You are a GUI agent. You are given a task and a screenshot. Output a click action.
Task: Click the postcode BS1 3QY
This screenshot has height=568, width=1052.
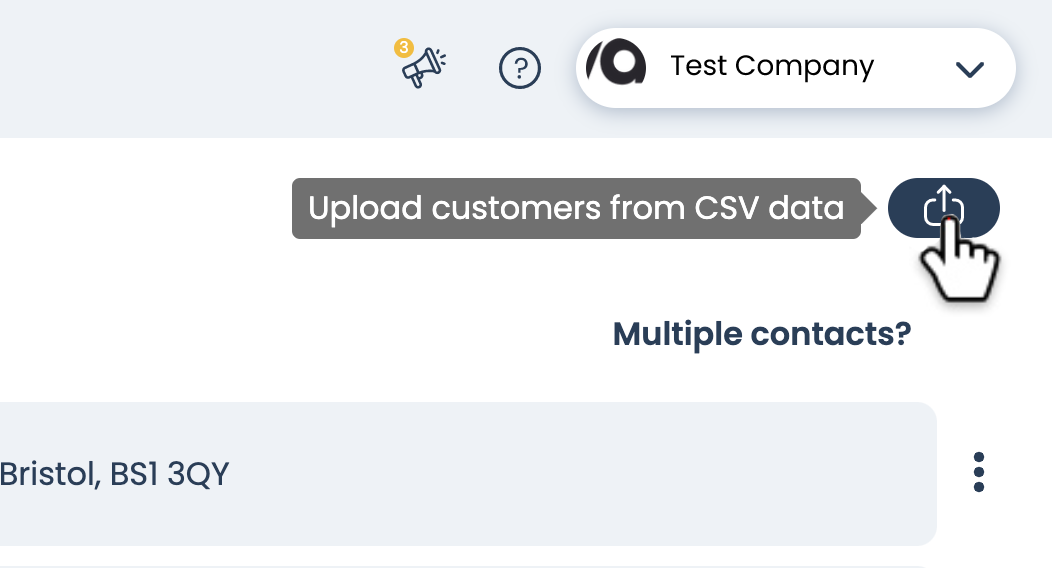169,474
